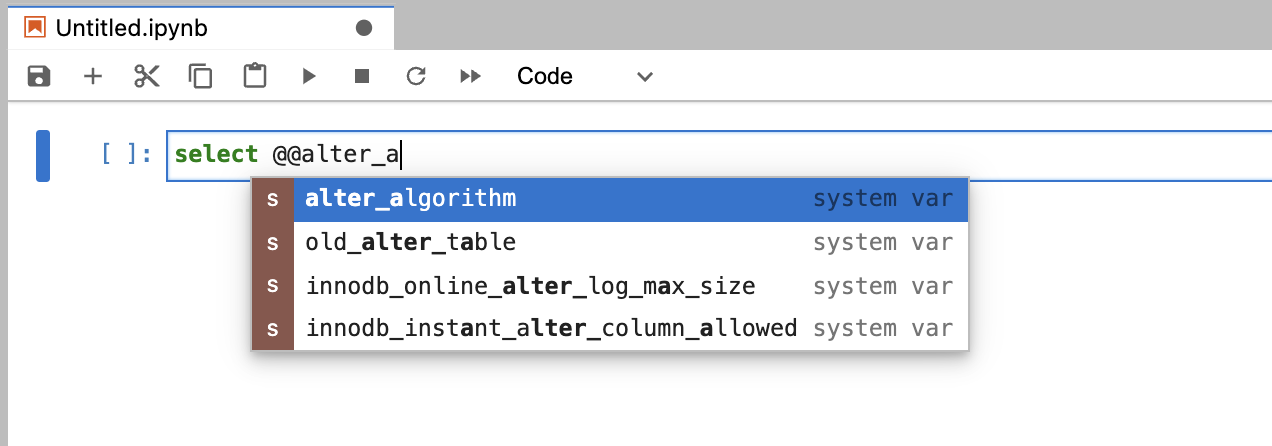Screen dimensions: 1272x446
Task: Interrupt the kernel with the stop icon
Action: pyautogui.click(x=362, y=76)
